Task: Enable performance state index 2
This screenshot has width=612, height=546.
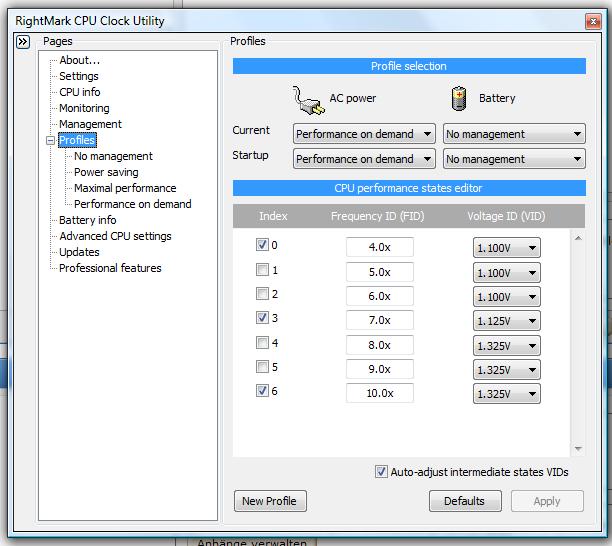Action: click(x=262, y=293)
